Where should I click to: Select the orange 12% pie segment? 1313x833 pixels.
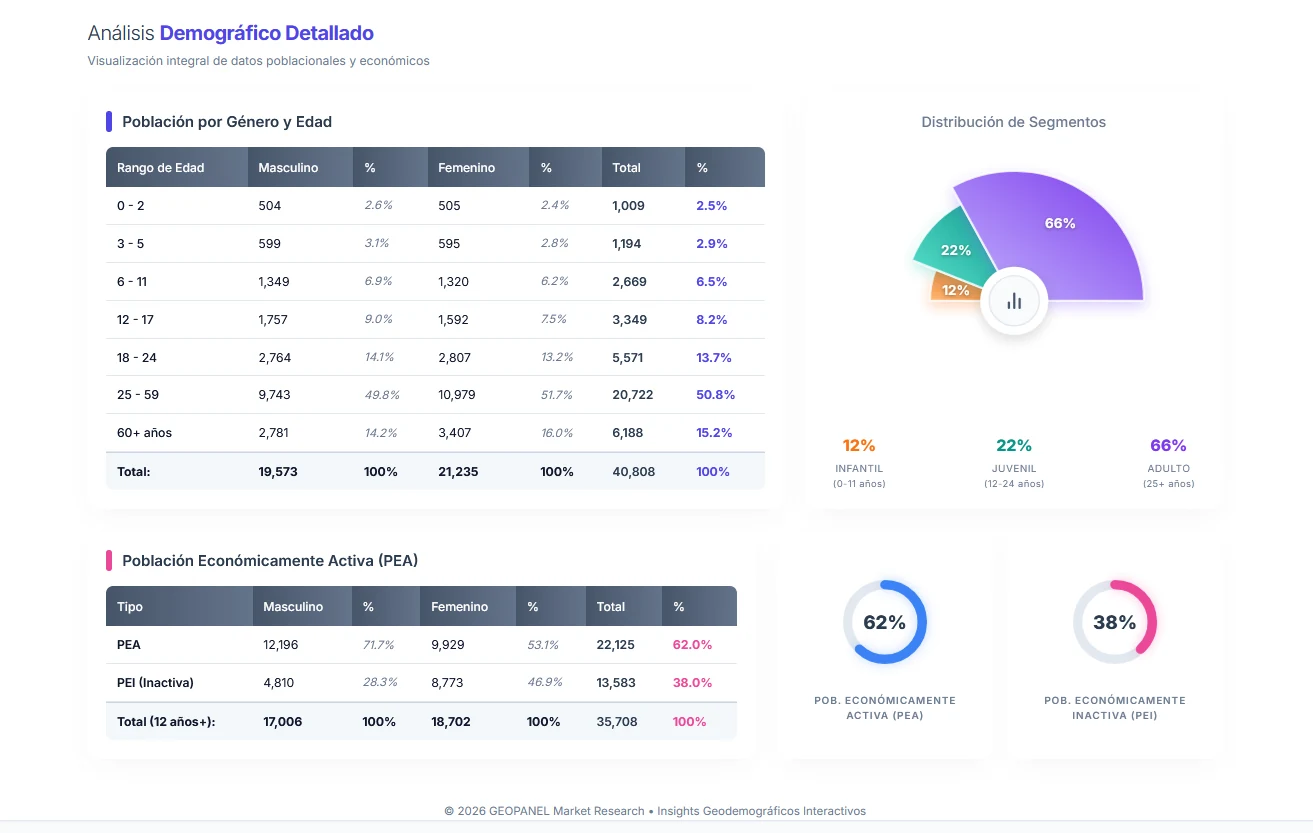click(x=954, y=289)
